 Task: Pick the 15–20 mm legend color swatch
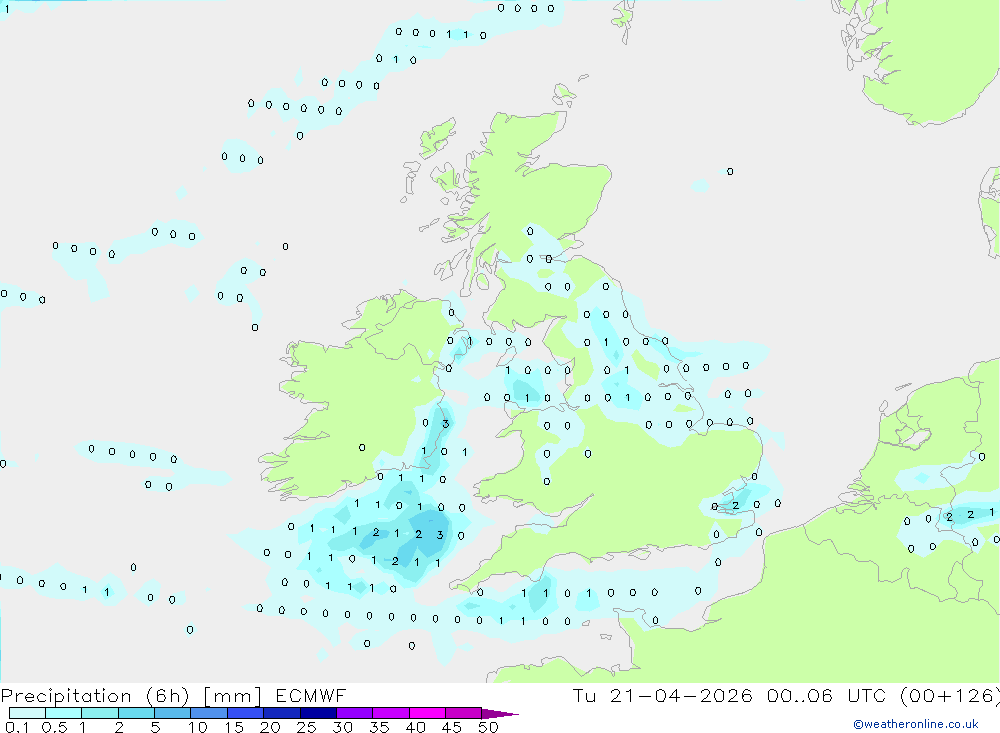tap(246, 713)
